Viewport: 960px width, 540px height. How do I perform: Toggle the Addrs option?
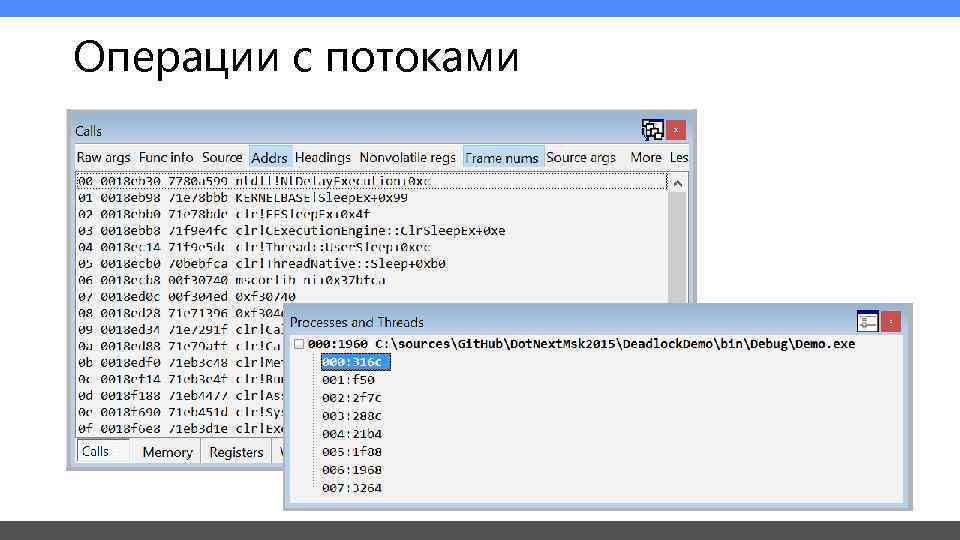coord(269,158)
